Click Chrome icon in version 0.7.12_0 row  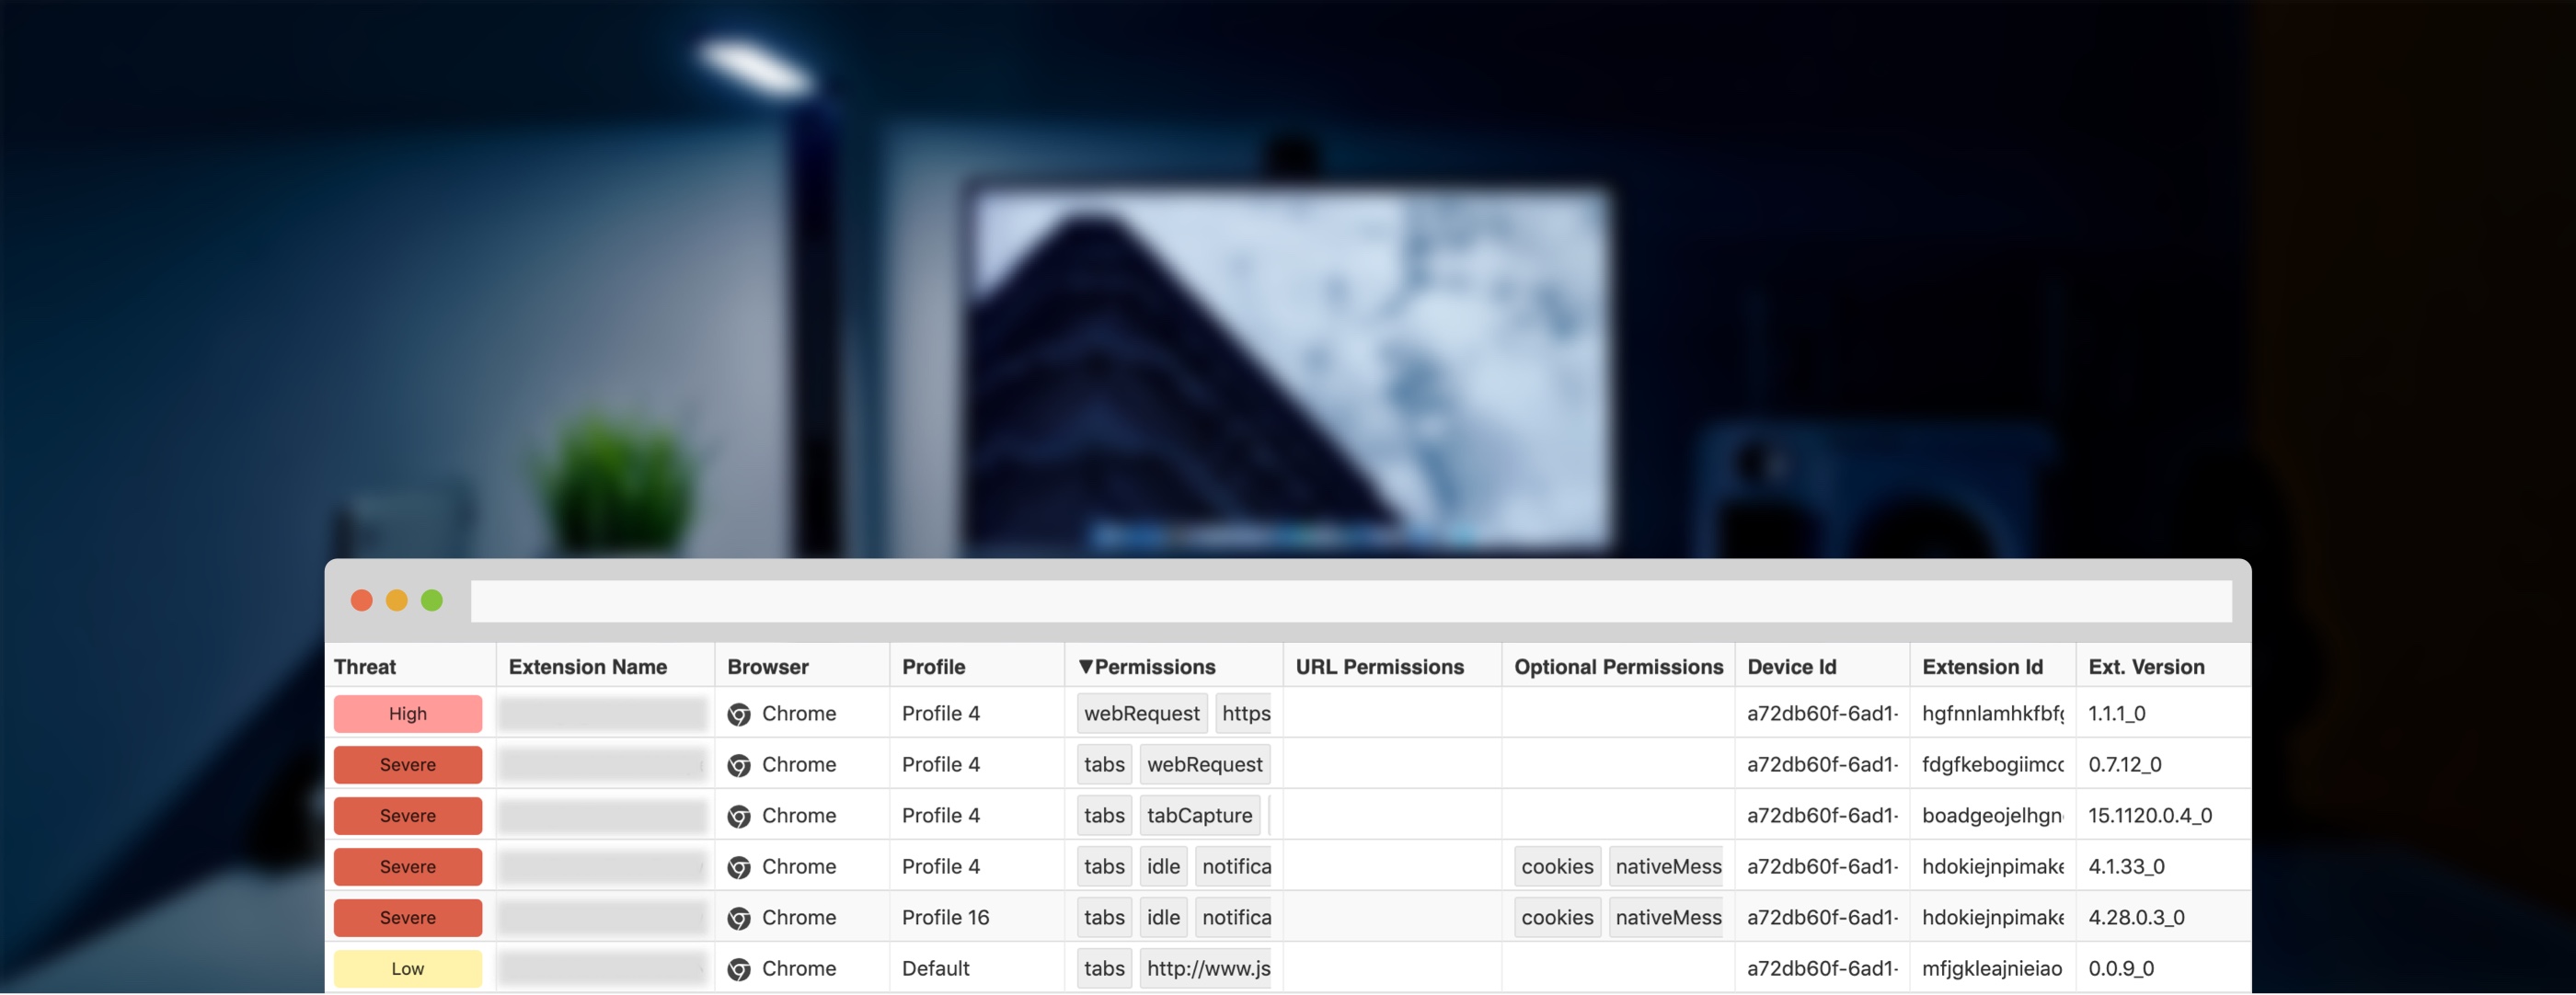(x=739, y=765)
